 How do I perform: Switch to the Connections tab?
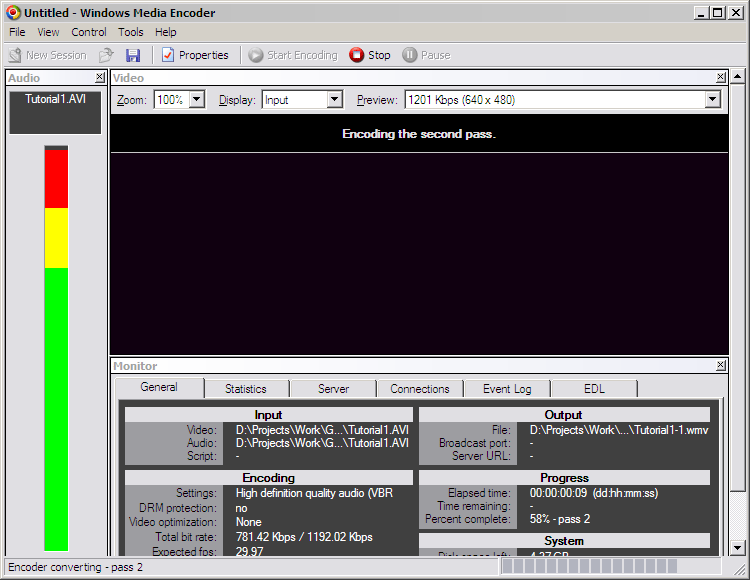pyautogui.click(x=420, y=389)
